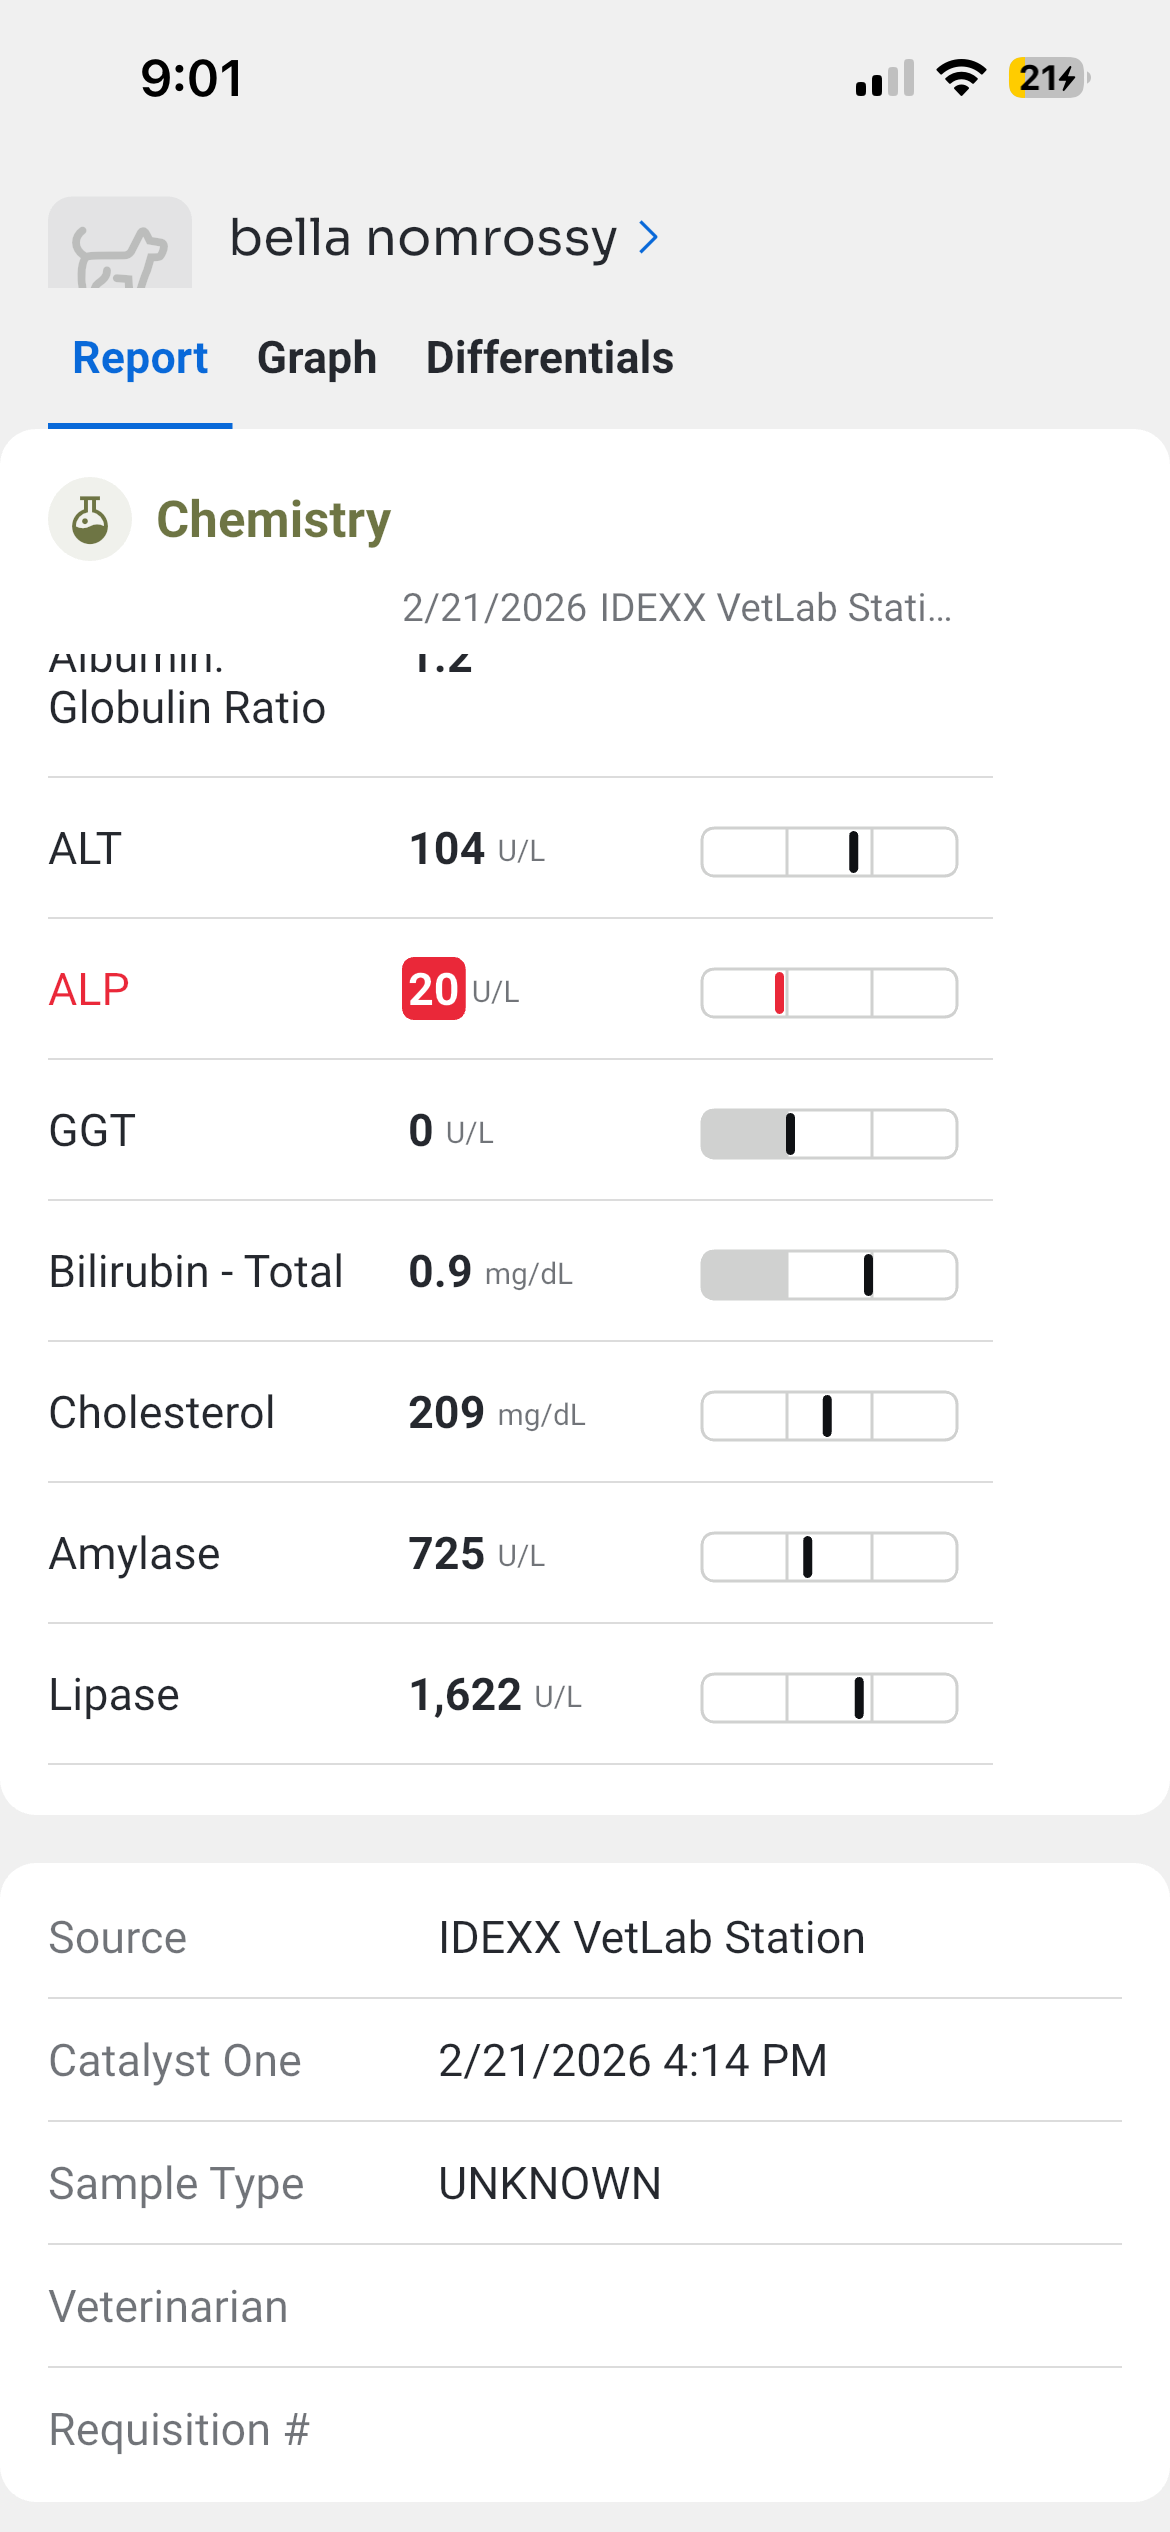Tap the Bilirubin - Total row label
Screen dimensions: 1170x2532
[x=196, y=1272]
